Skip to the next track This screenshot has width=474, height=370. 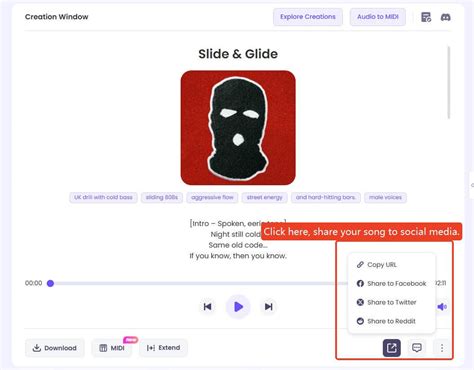point(269,307)
